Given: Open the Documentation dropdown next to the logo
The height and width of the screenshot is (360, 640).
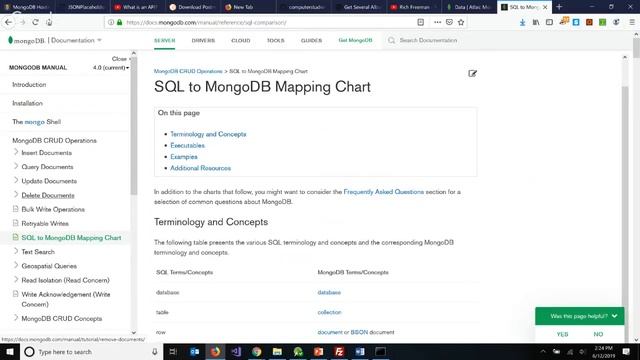Looking at the screenshot, I should [x=76, y=40].
